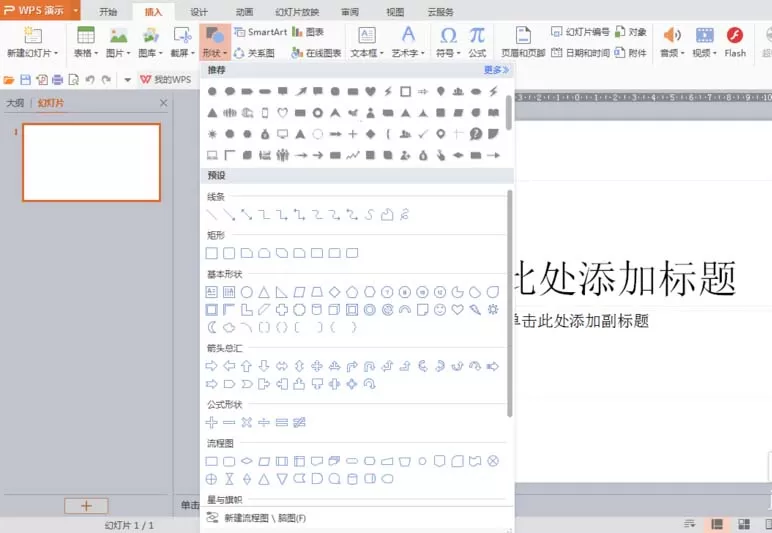Expand the 音频 audio dropdown
Screen dimensions: 772x533
pyautogui.click(x=672, y=42)
